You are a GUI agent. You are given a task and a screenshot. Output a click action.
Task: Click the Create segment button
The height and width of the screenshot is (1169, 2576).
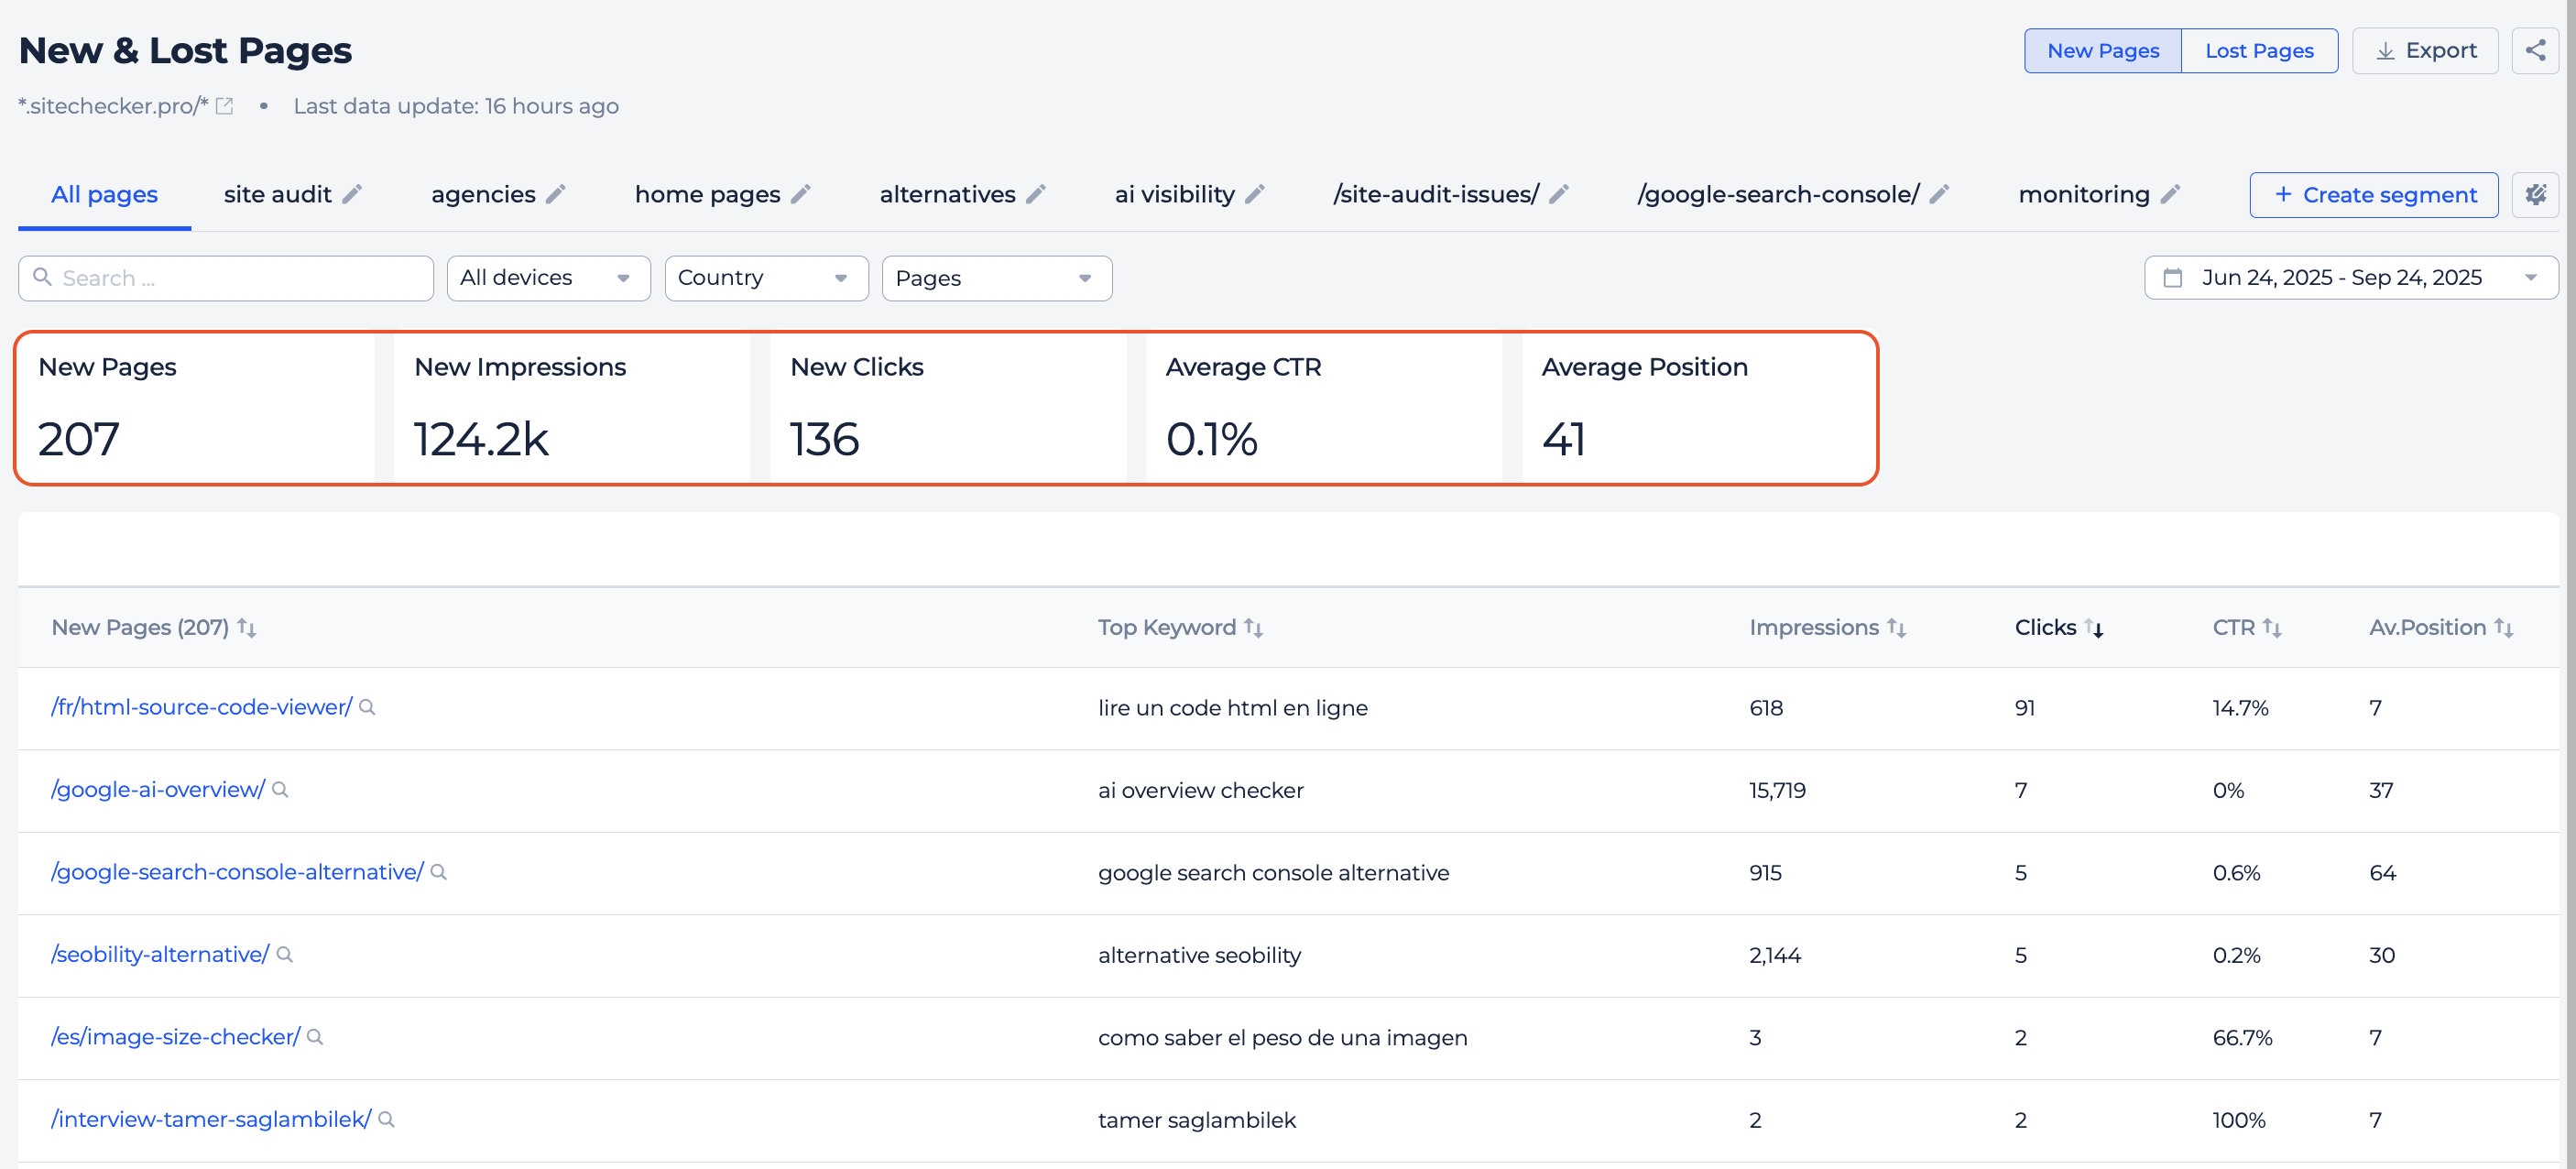coord(2373,194)
